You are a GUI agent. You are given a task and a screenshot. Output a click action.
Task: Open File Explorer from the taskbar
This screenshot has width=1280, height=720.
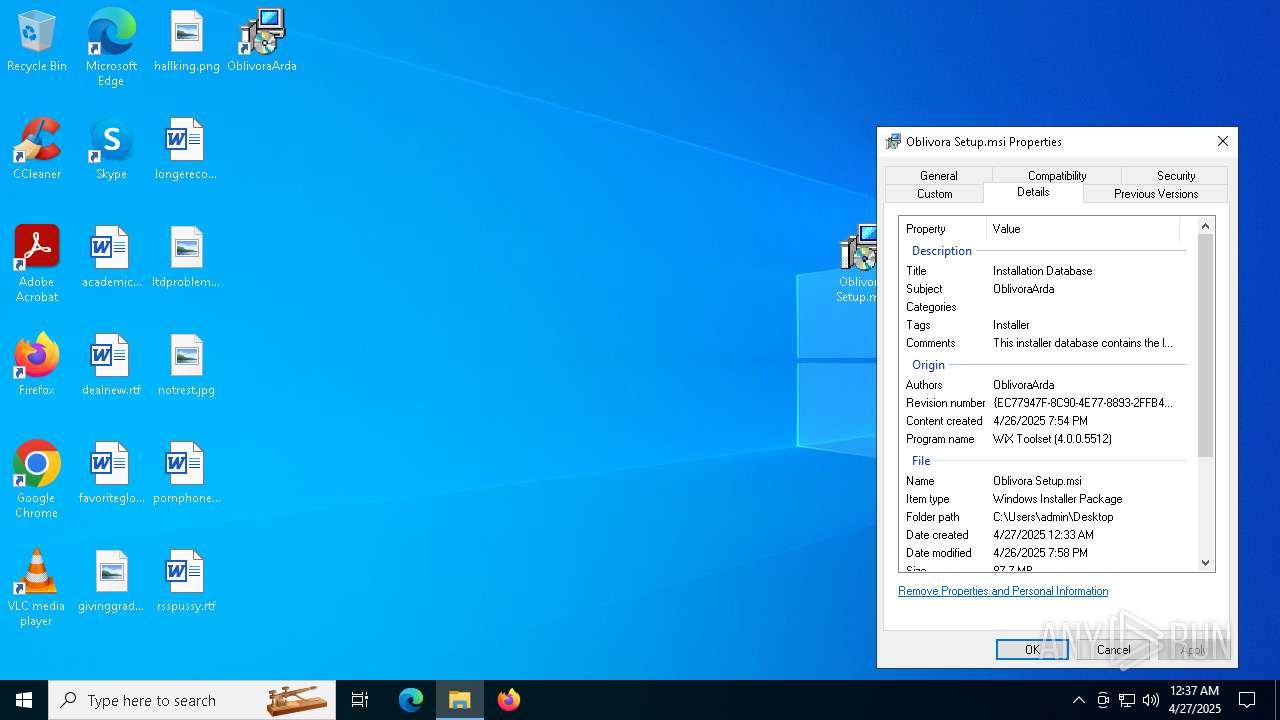[x=460, y=700]
